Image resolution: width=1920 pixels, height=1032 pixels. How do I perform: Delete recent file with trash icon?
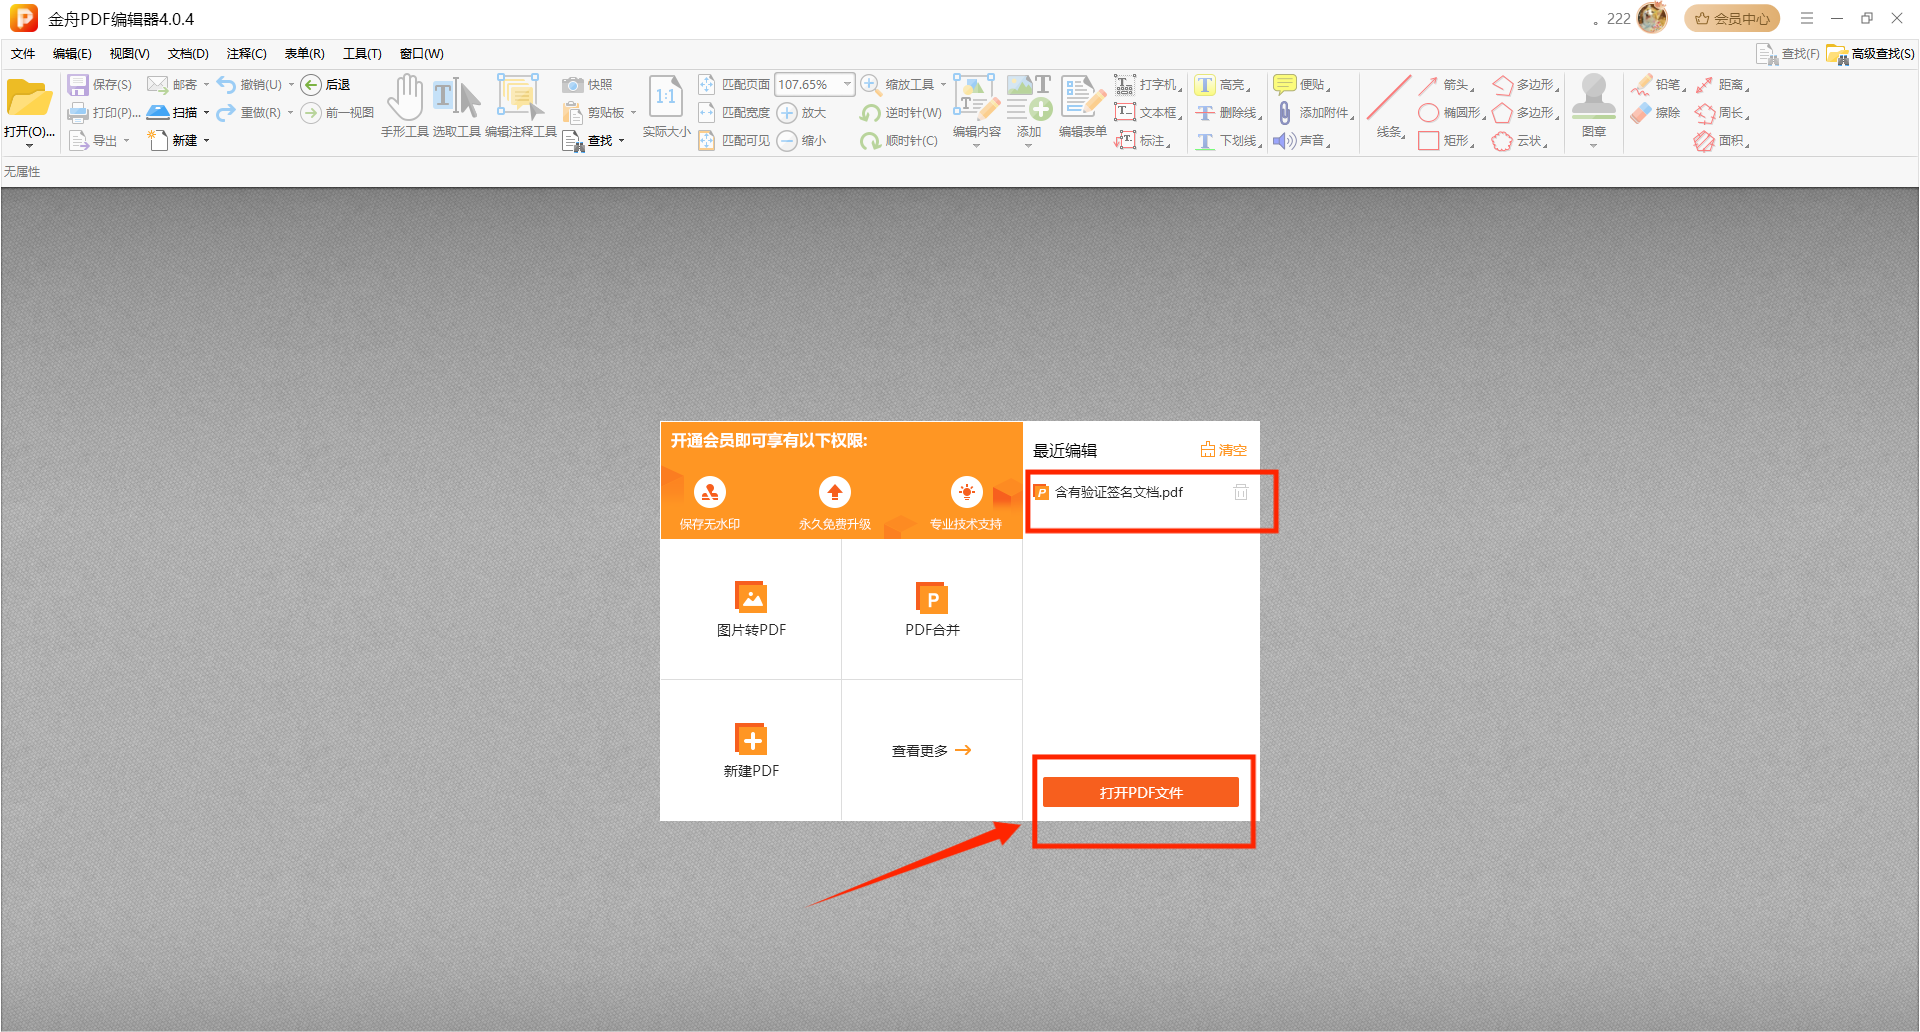[x=1241, y=492]
